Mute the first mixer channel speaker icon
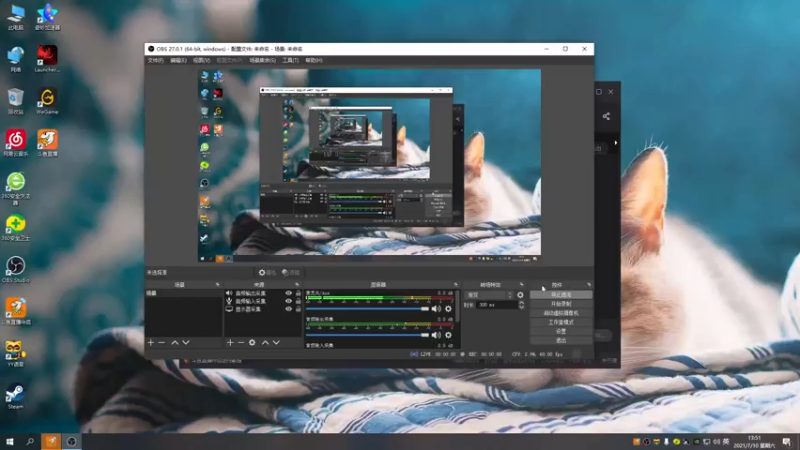This screenshot has width=800, height=450. (436, 309)
